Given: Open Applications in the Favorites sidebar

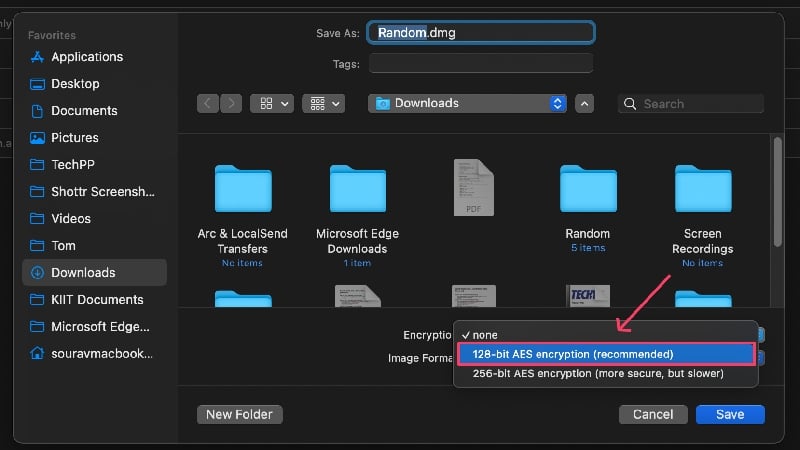Looking at the screenshot, I should (87, 57).
